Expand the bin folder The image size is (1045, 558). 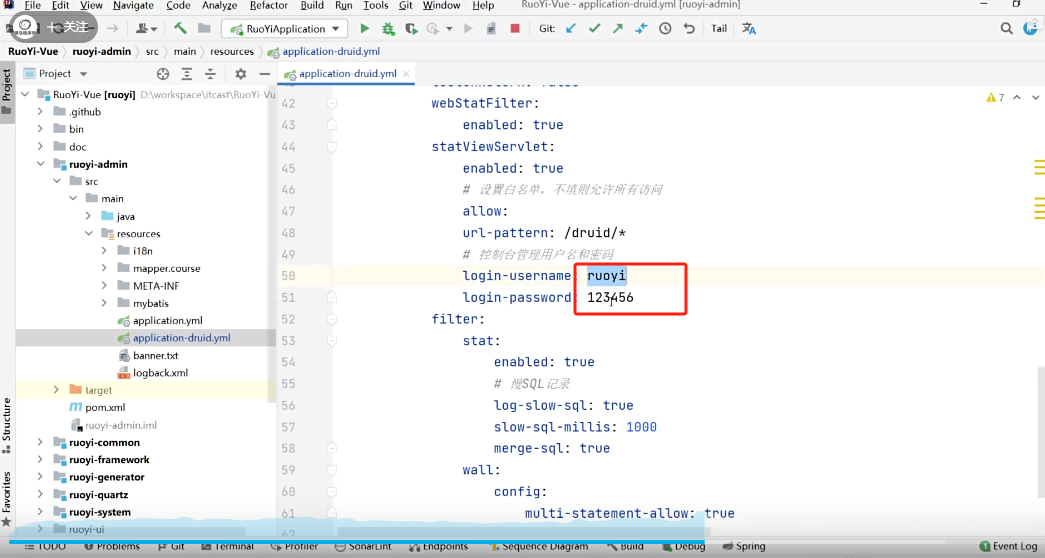click(x=40, y=129)
